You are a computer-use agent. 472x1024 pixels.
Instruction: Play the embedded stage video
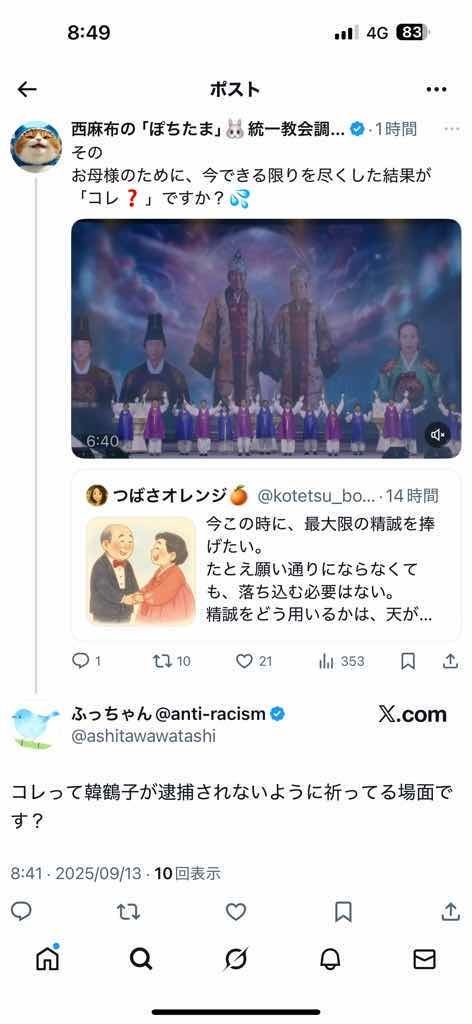coord(266,338)
